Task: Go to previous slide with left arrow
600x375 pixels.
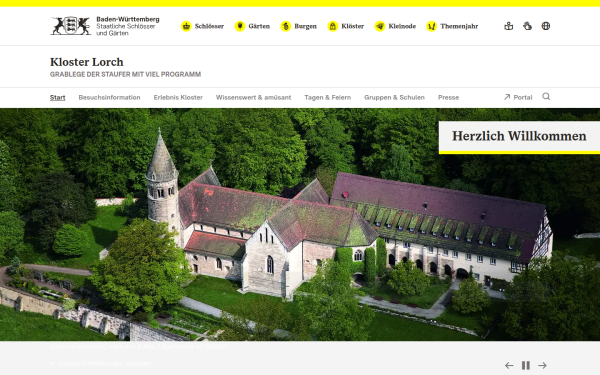Action: point(509,365)
